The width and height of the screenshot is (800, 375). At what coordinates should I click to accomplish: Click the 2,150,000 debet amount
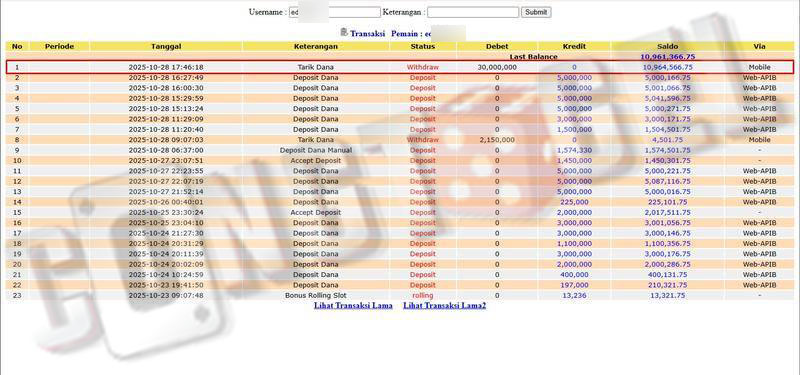(497, 140)
